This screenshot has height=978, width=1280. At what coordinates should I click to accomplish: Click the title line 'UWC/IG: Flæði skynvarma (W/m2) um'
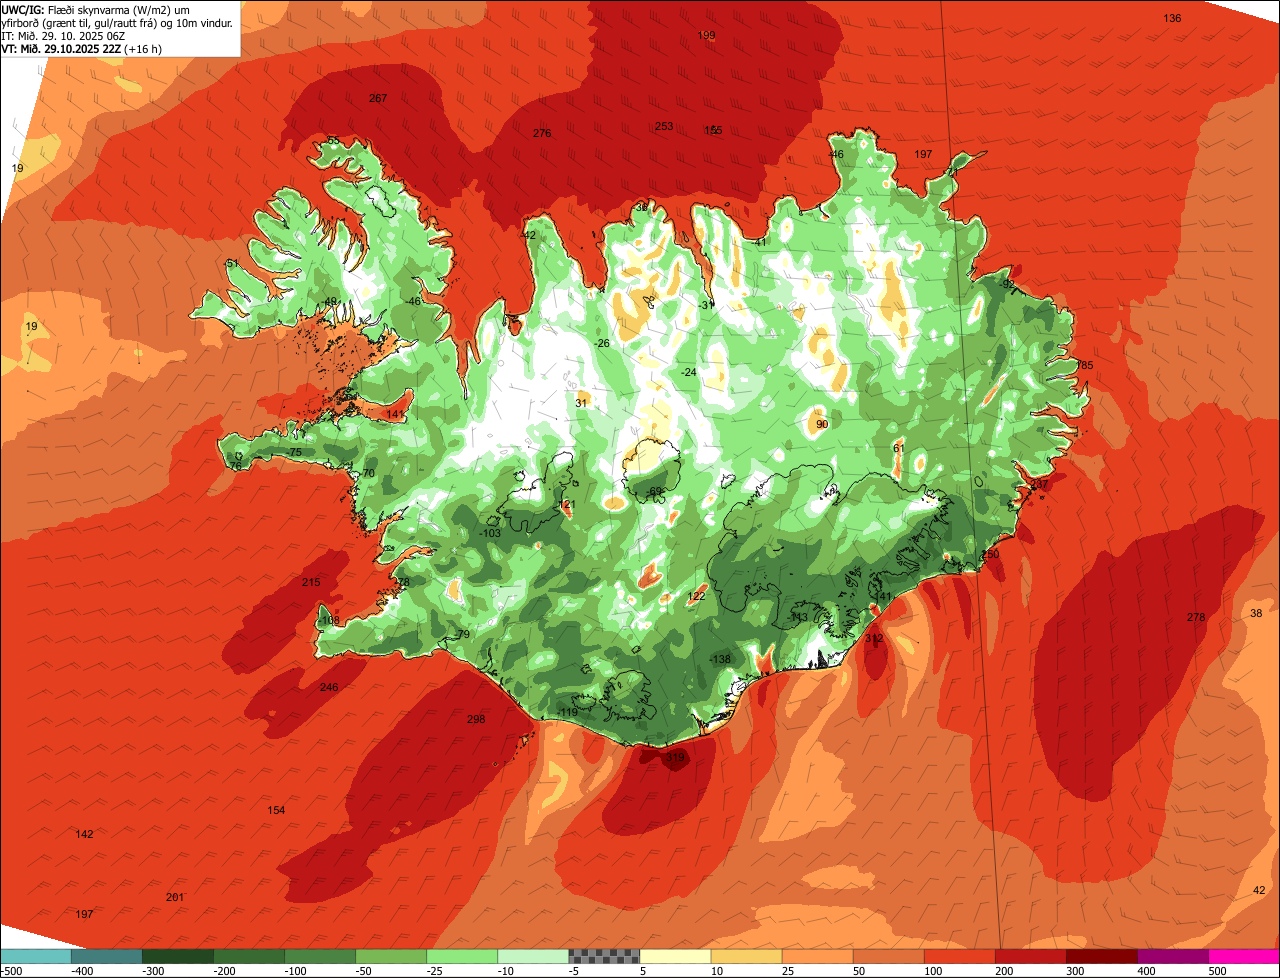[x=96, y=9]
